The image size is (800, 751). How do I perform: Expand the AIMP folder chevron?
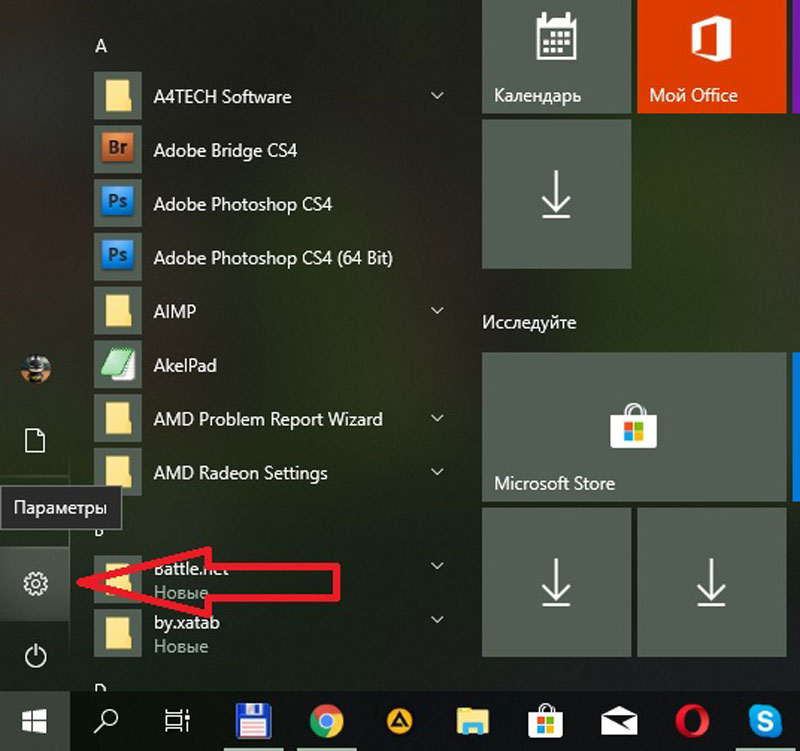pyautogui.click(x=437, y=310)
